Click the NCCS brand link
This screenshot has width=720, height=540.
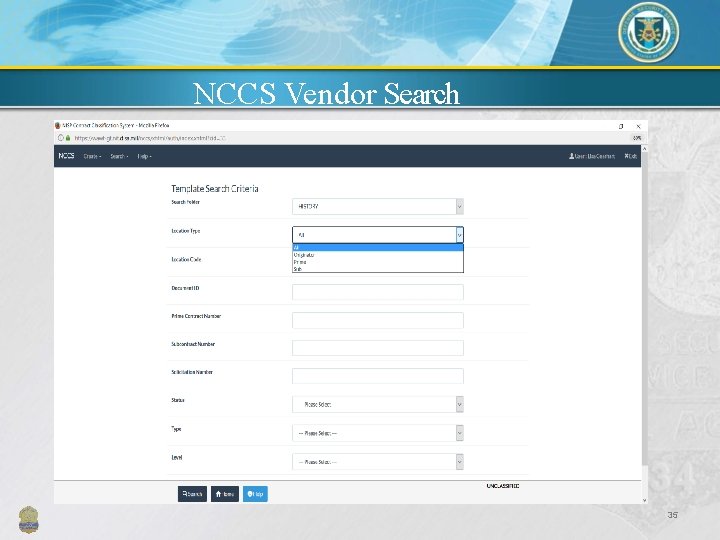pyautogui.click(x=66, y=156)
